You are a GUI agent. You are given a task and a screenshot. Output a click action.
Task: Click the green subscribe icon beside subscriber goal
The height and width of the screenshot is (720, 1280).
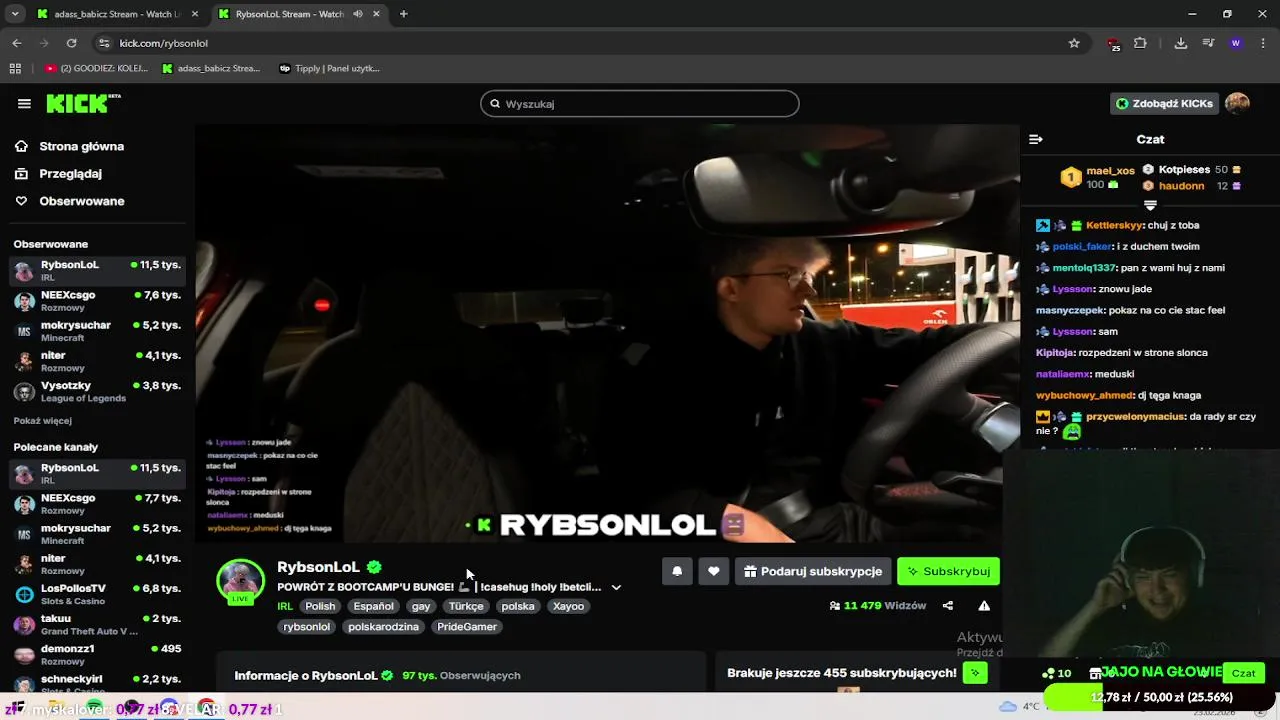click(x=976, y=673)
